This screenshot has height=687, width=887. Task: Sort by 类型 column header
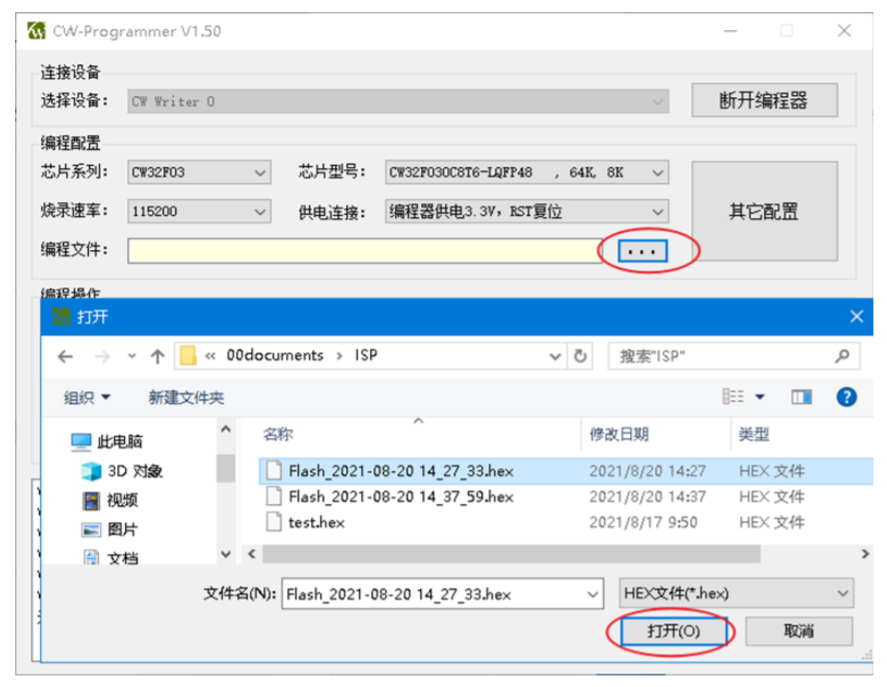(753, 434)
